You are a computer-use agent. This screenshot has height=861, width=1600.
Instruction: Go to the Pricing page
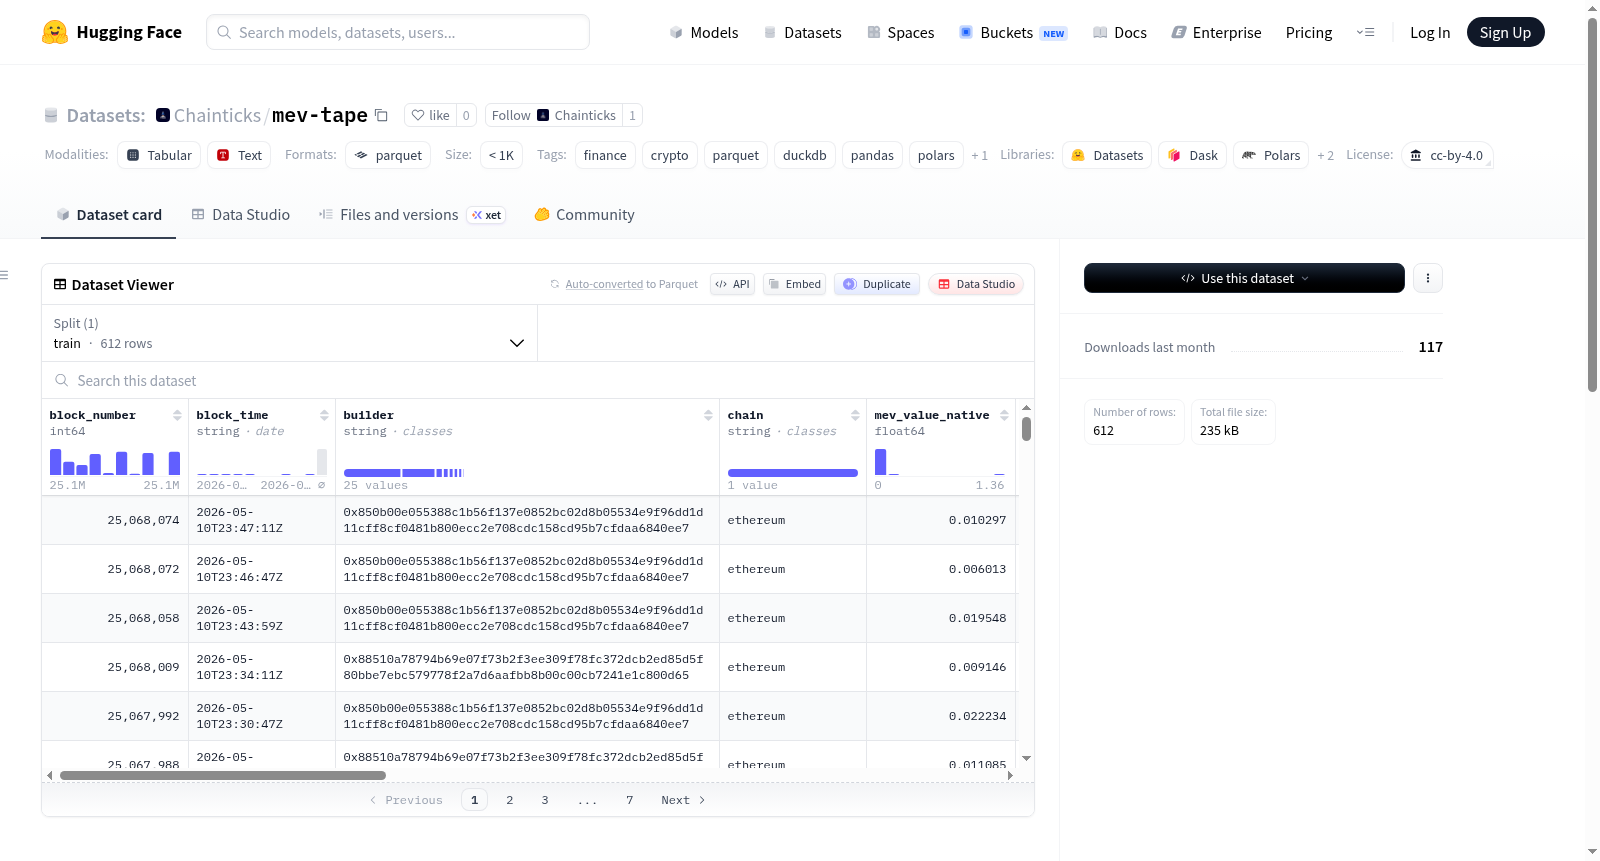click(1309, 32)
